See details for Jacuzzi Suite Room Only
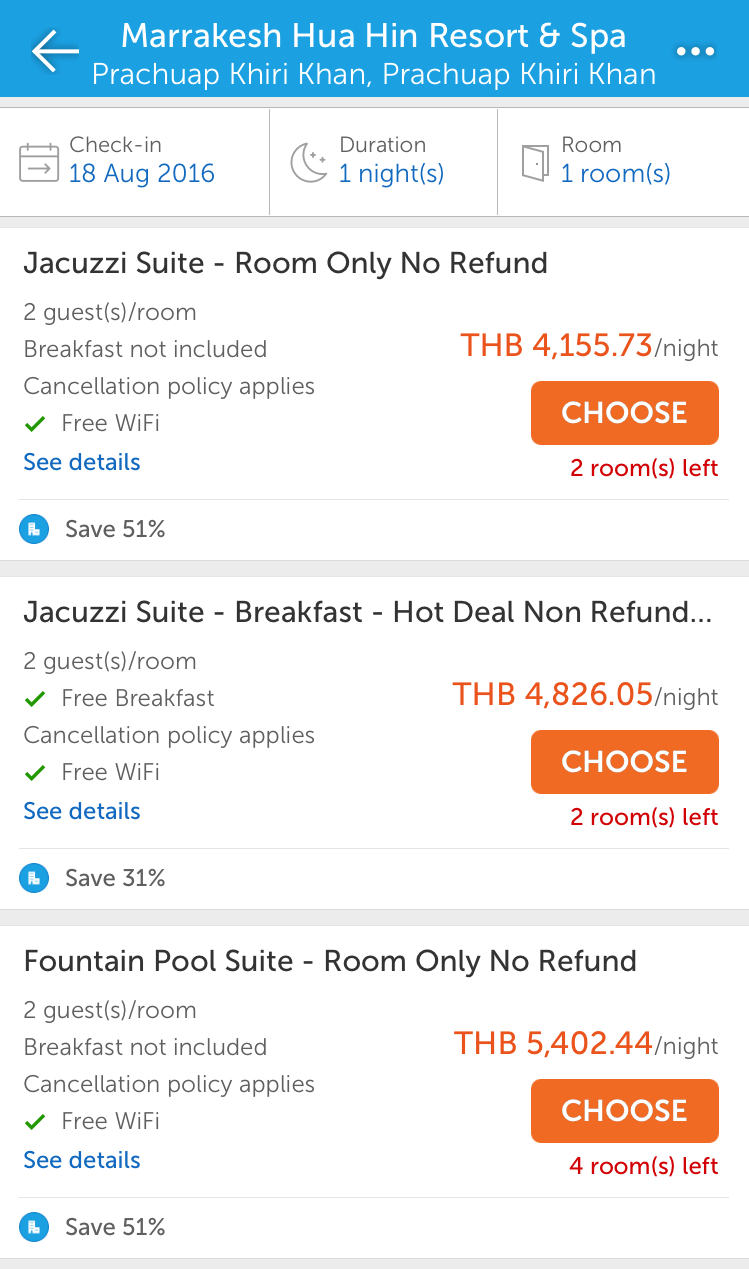 pos(82,462)
